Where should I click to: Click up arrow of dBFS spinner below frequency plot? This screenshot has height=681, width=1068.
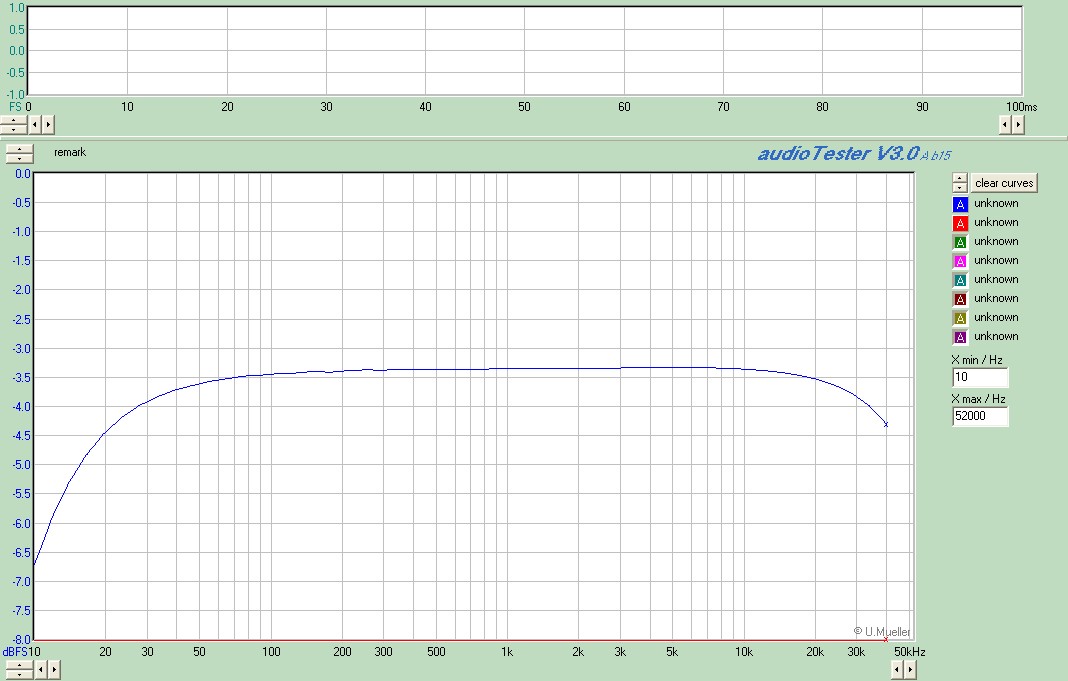(19, 665)
